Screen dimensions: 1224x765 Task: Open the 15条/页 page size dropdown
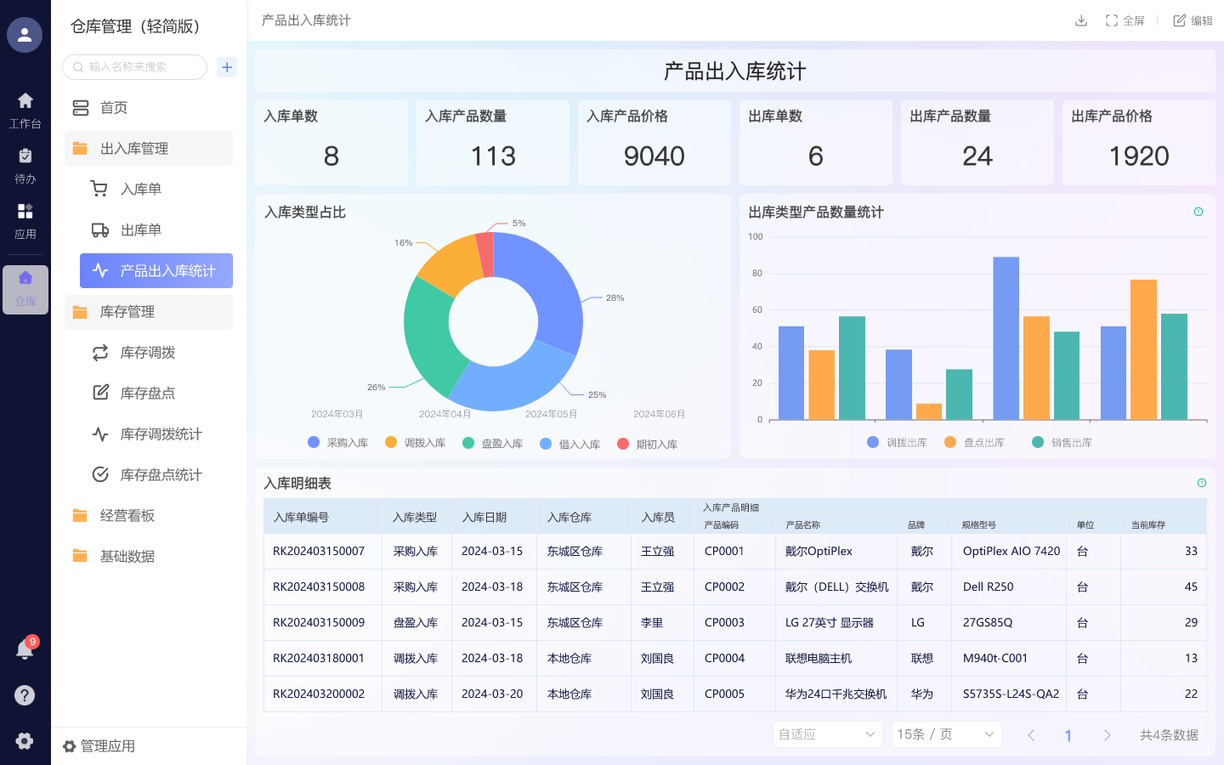(x=946, y=734)
